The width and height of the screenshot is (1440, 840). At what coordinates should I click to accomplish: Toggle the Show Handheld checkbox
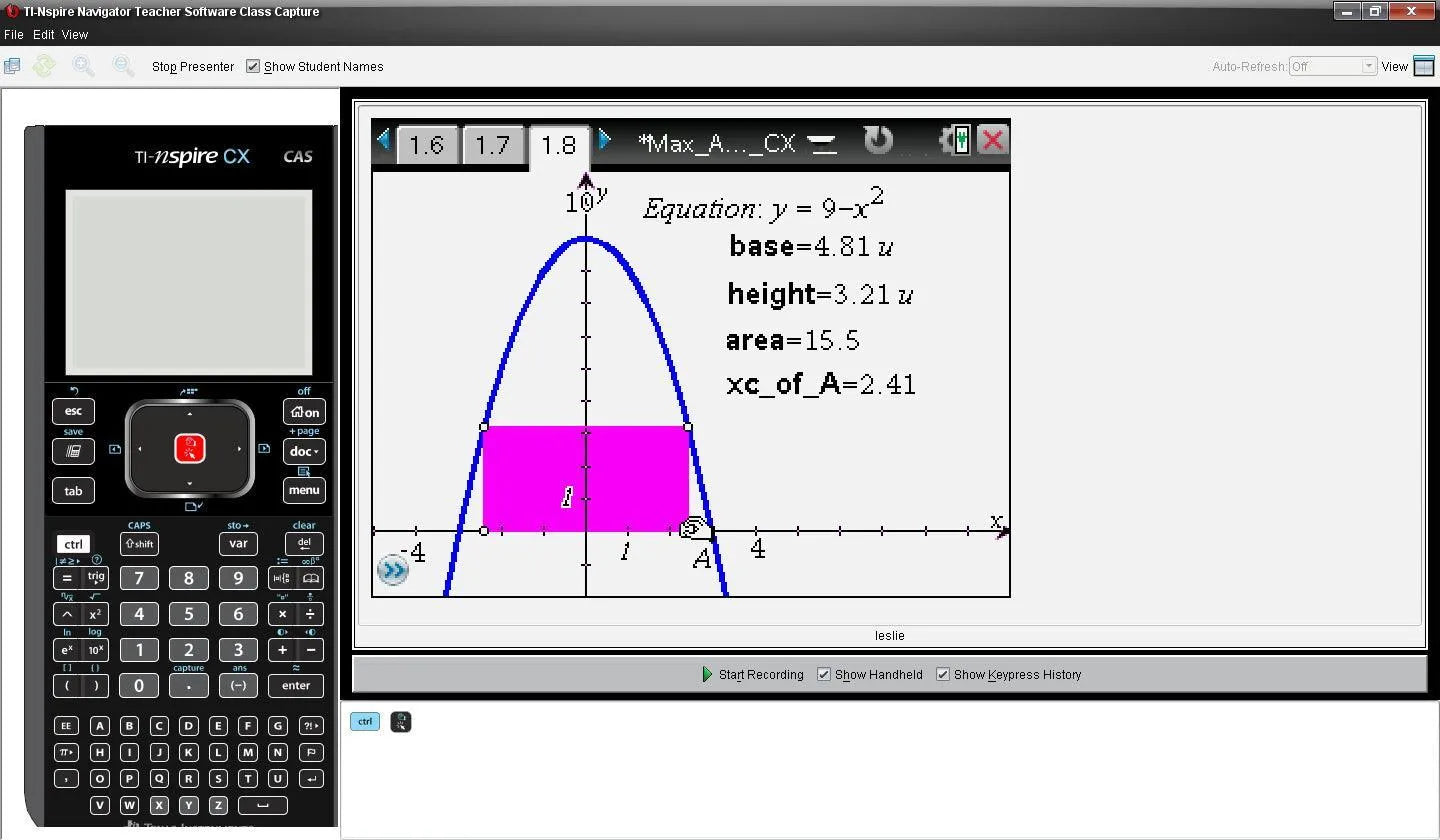823,674
